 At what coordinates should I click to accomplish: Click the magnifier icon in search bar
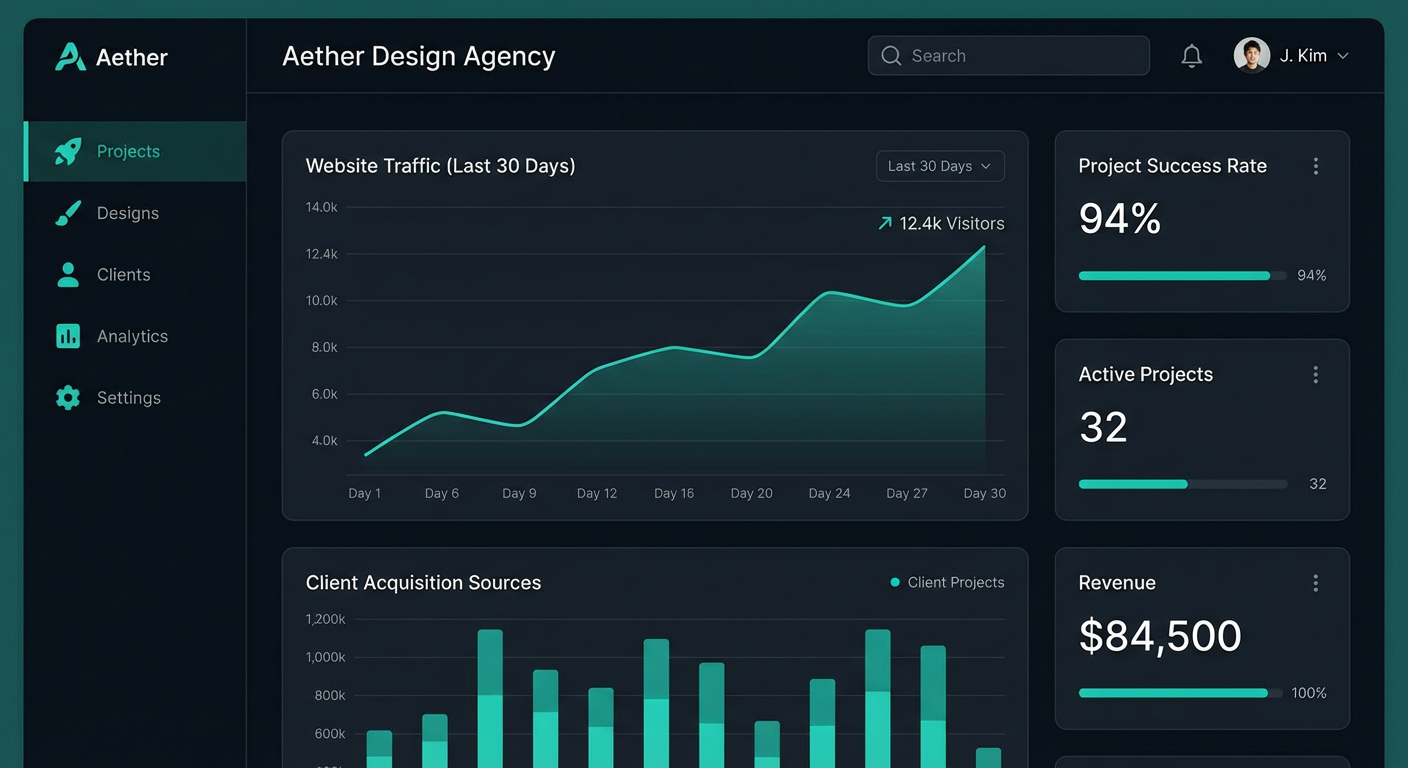(x=891, y=56)
